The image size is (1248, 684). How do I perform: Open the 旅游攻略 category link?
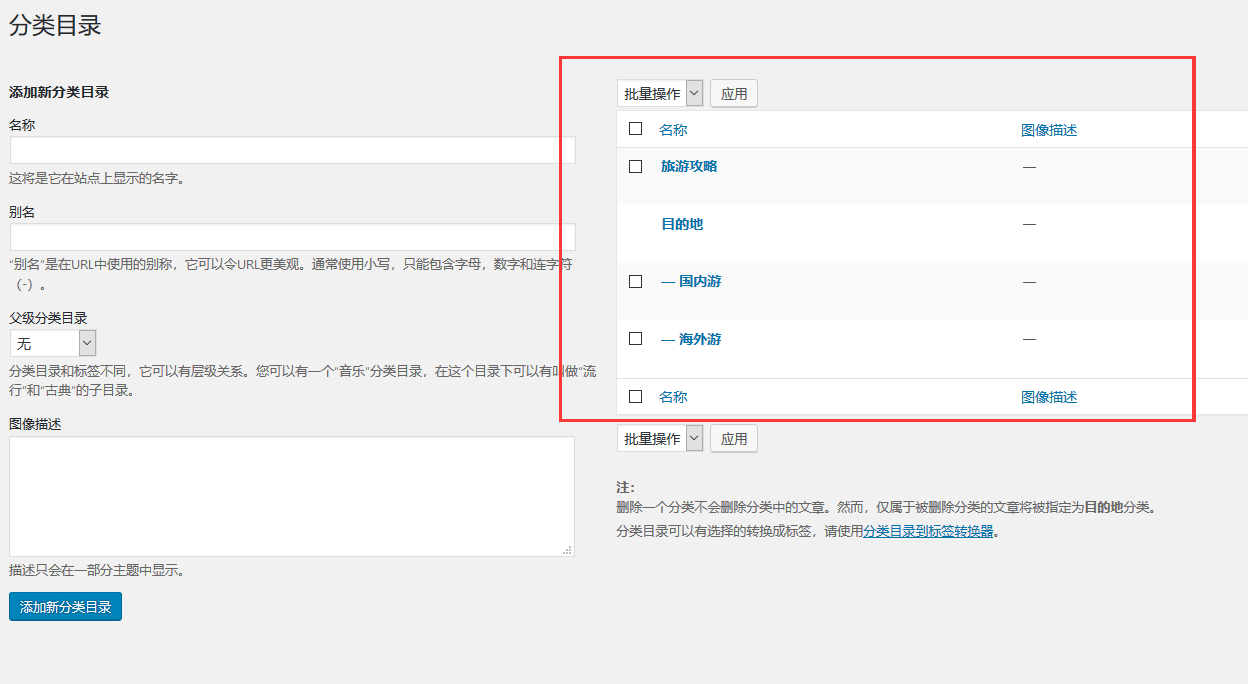click(x=689, y=167)
